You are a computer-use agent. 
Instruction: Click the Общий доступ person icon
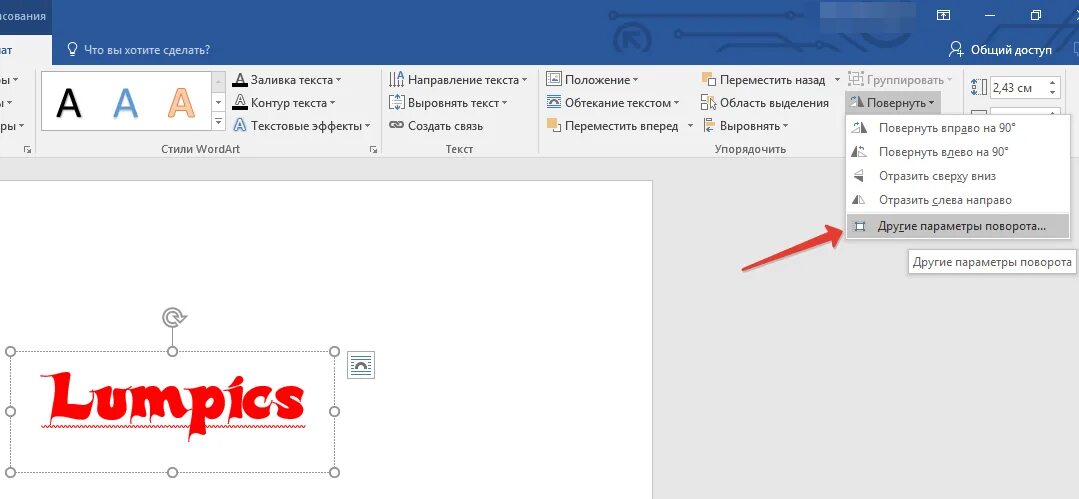(956, 50)
